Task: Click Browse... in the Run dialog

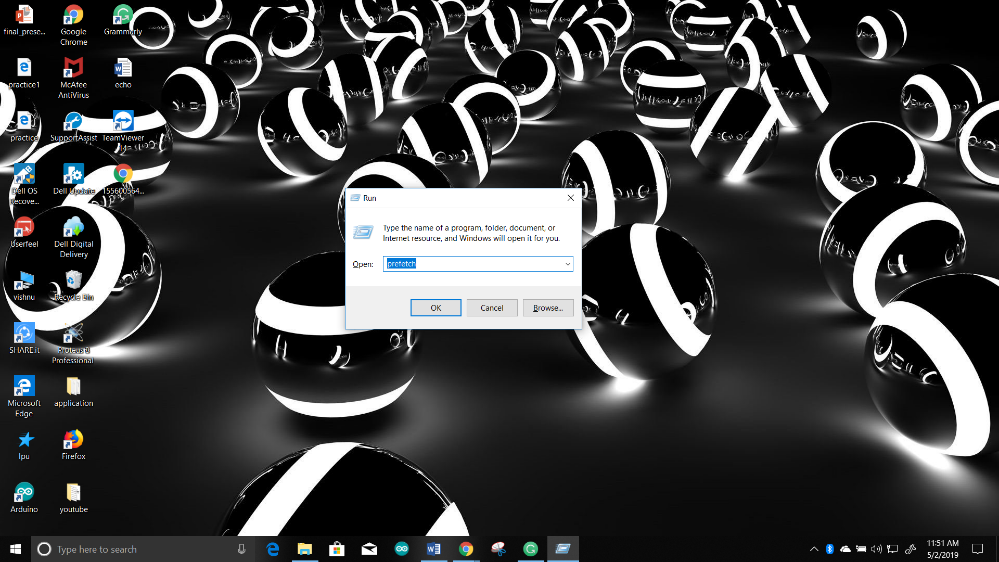Action: click(x=548, y=308)
